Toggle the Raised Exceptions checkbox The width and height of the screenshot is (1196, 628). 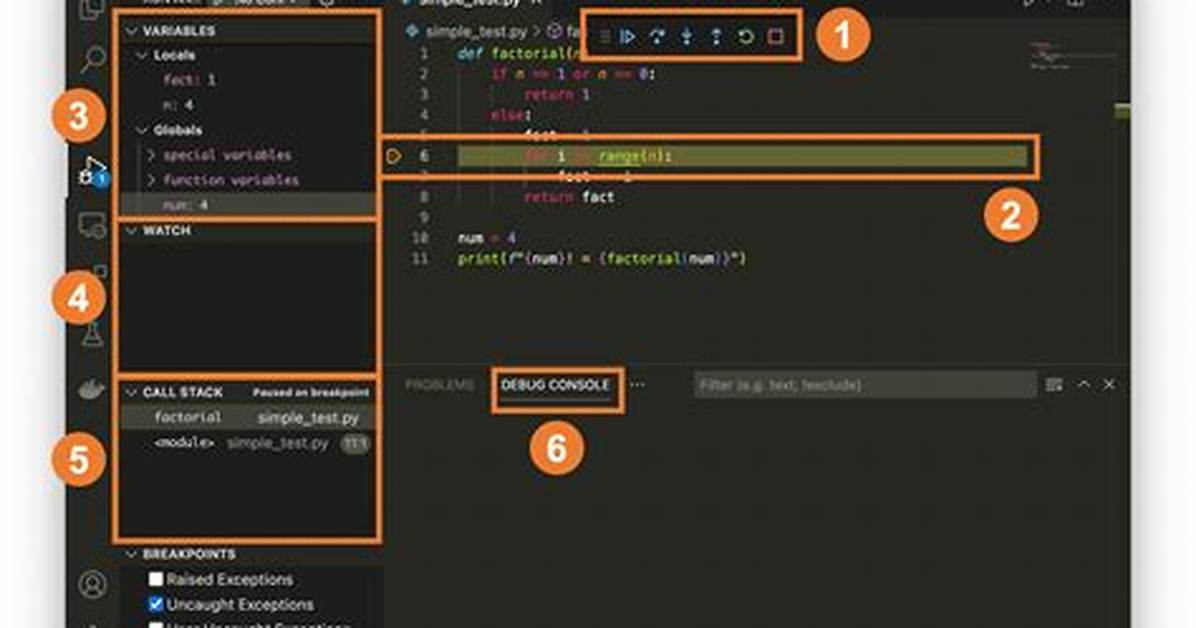156,579
